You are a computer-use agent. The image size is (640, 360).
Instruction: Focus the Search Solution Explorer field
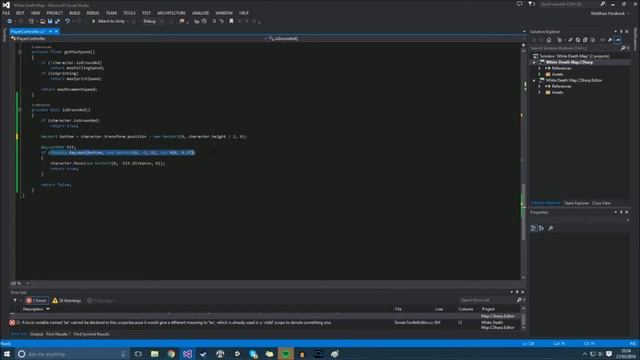point(575,48)
